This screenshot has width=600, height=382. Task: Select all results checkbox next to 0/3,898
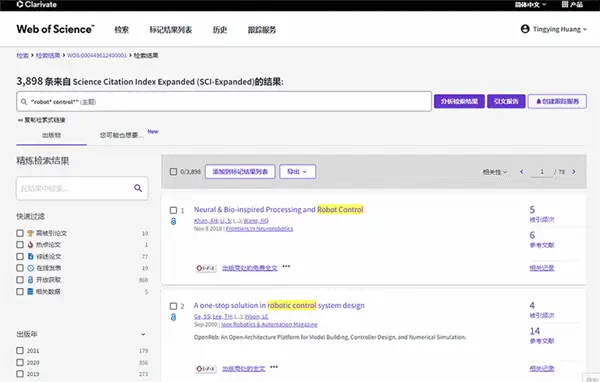pyautogui.click(x=173, y=171)
